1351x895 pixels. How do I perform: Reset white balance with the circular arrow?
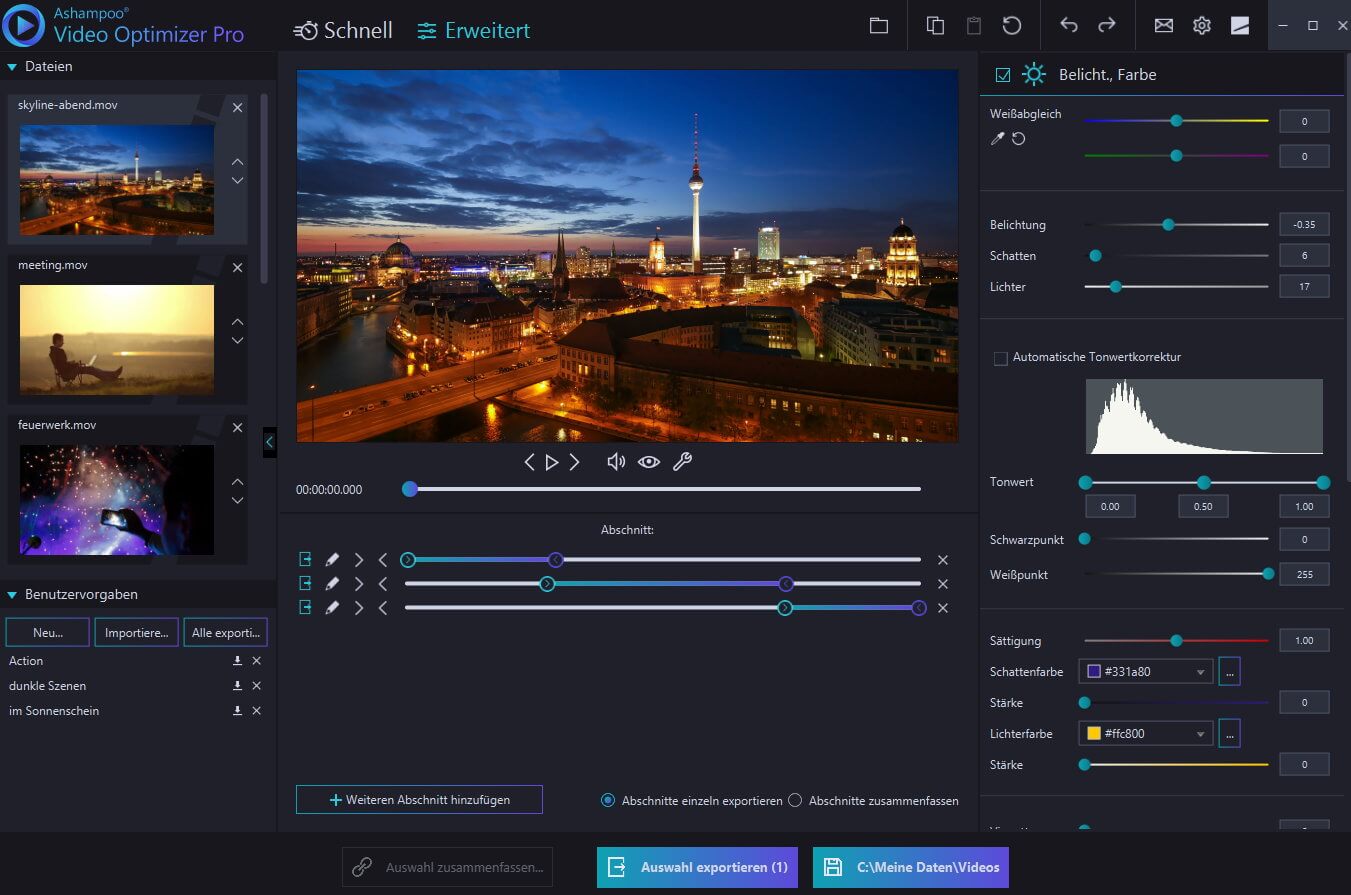[x=1018, y=139]
